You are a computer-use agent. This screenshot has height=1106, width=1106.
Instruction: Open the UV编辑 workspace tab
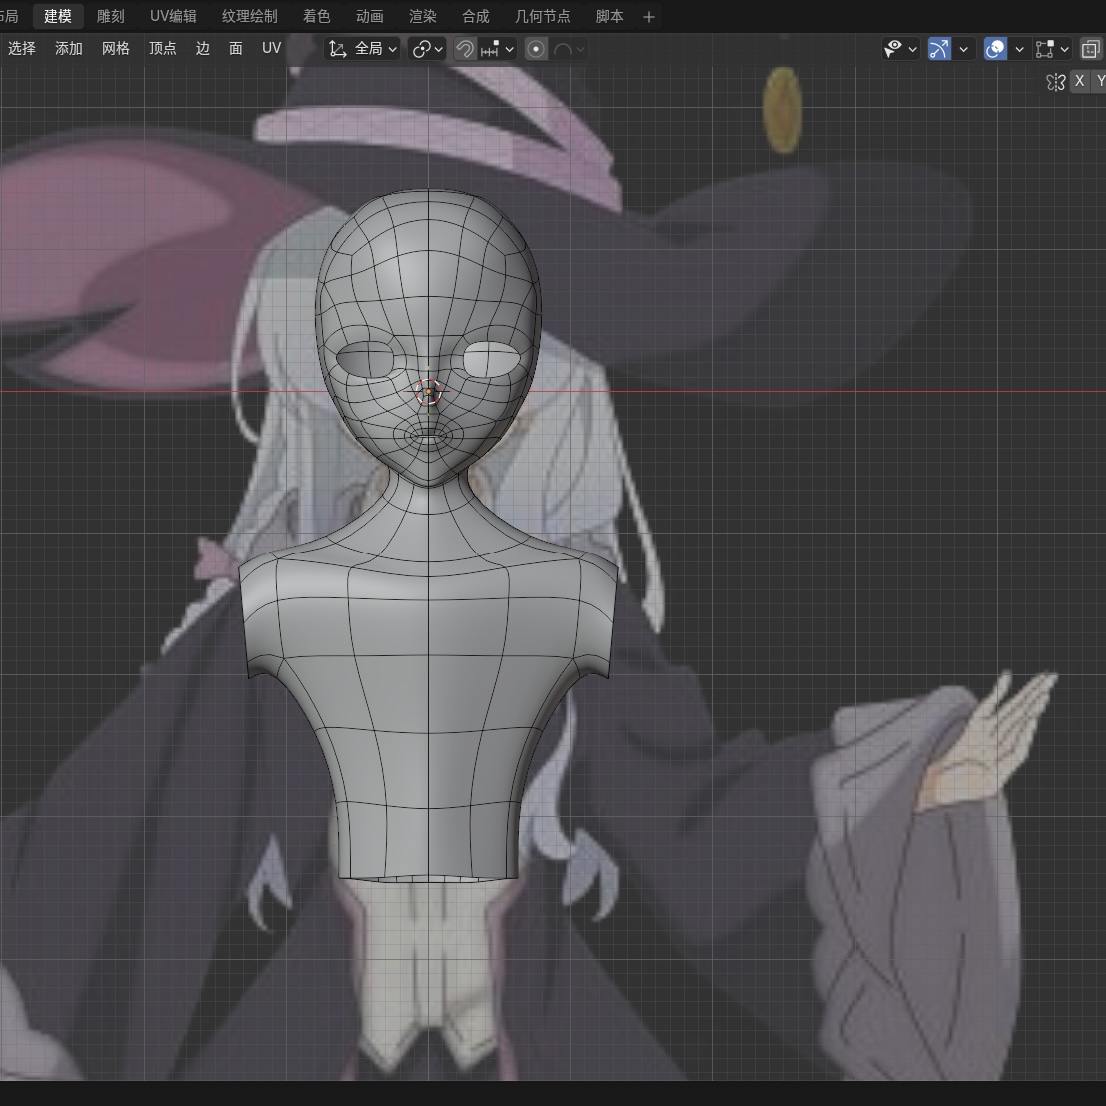[173, 16]
